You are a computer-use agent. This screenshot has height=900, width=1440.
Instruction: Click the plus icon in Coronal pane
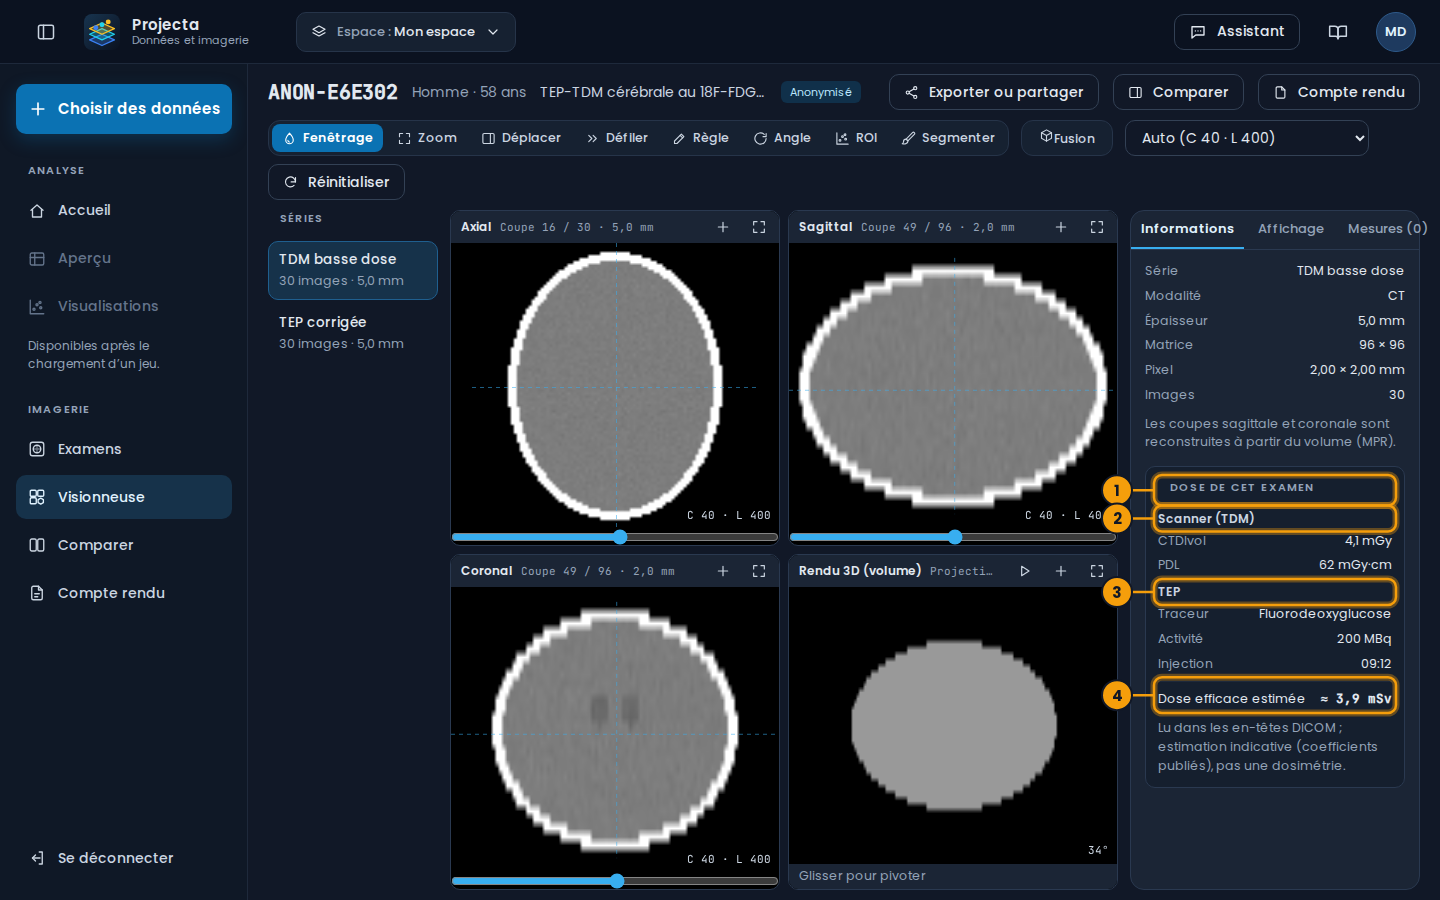coord(723,571)
